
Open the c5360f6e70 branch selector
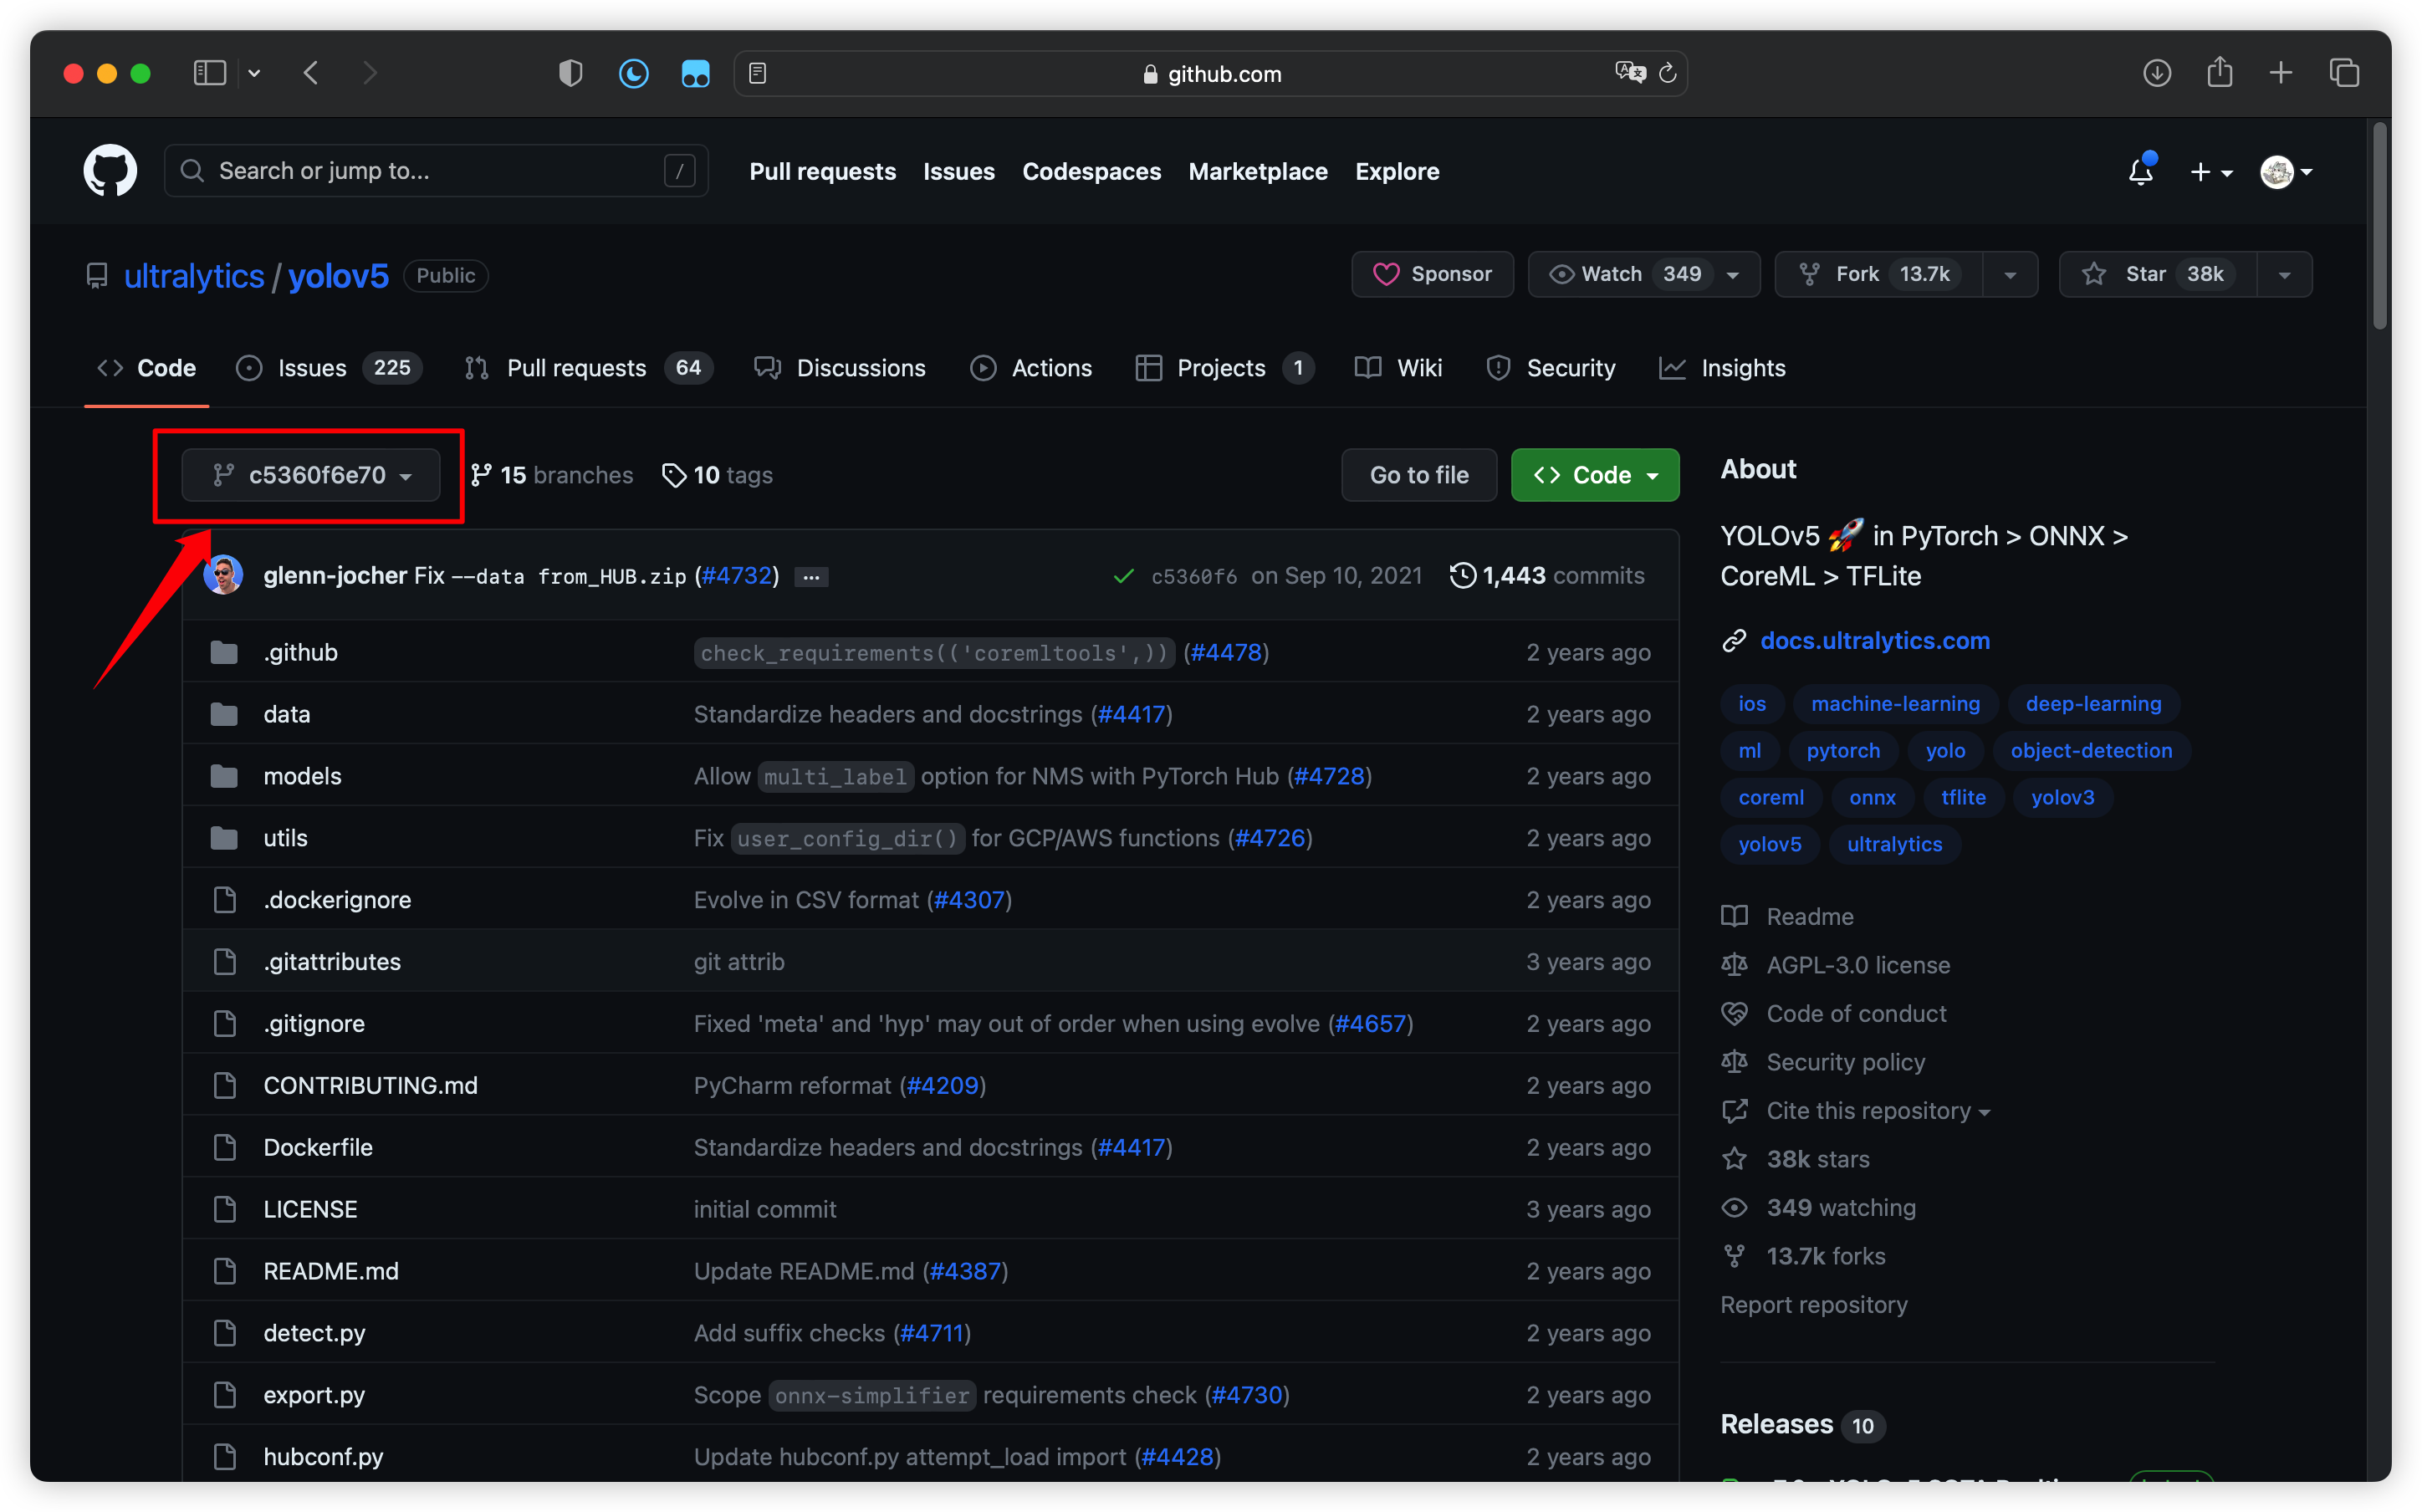(x=311, y=475)
